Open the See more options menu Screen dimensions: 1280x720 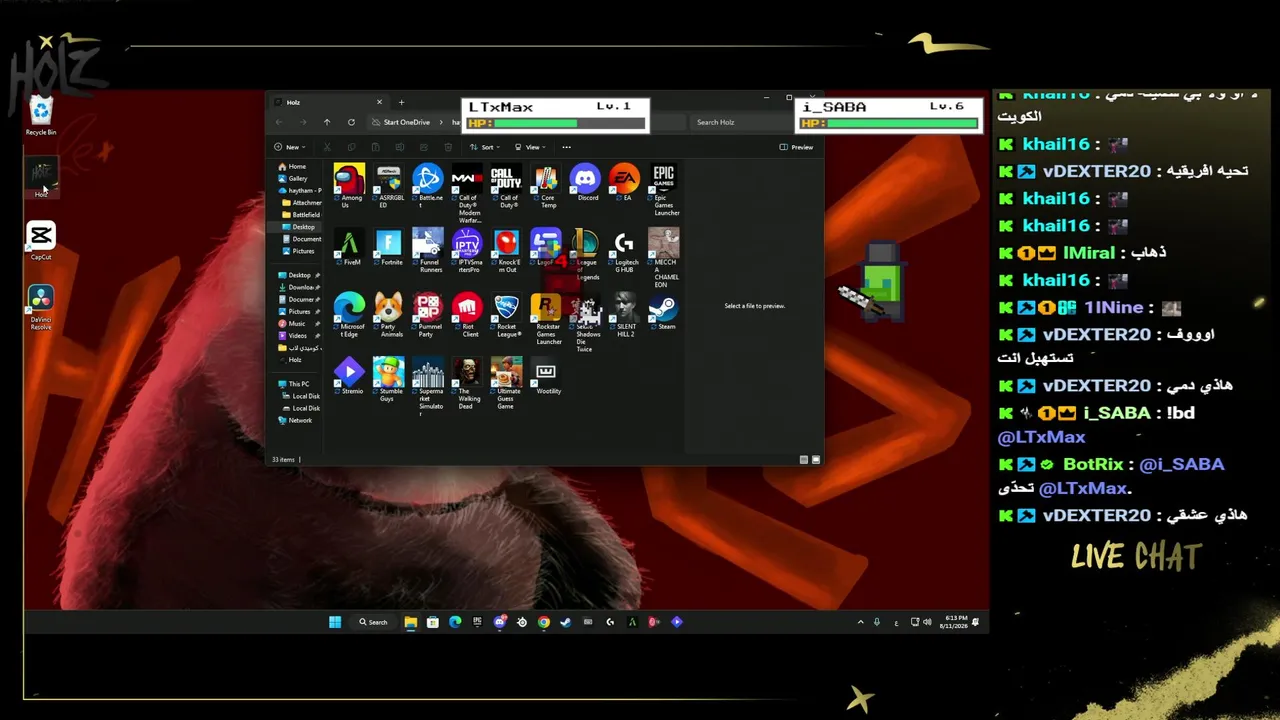pos(566,147)
